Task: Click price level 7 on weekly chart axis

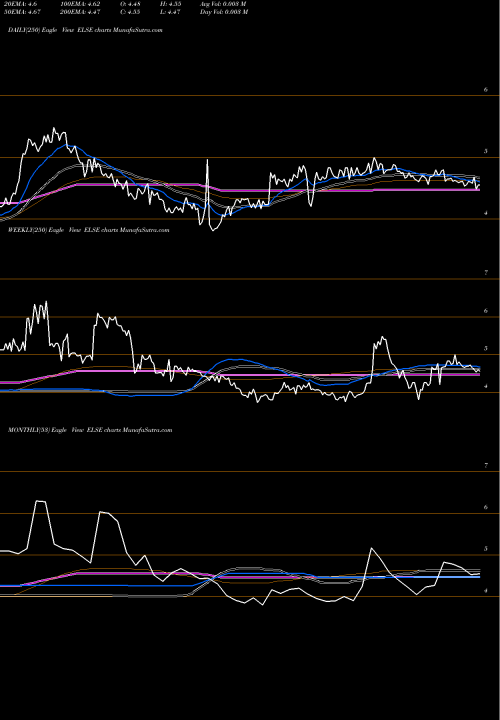Action: pyautogui.click(x=486, y=273)
